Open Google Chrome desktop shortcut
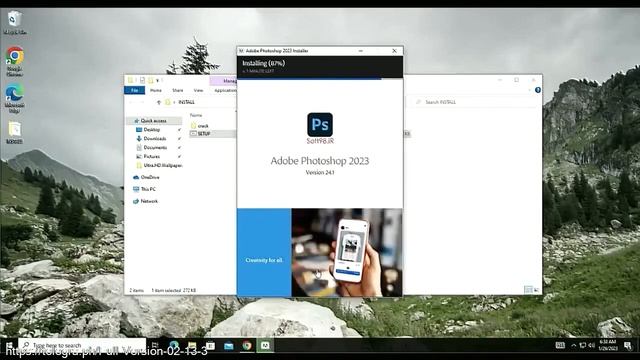The image size is (640, 360). [15, 61]
